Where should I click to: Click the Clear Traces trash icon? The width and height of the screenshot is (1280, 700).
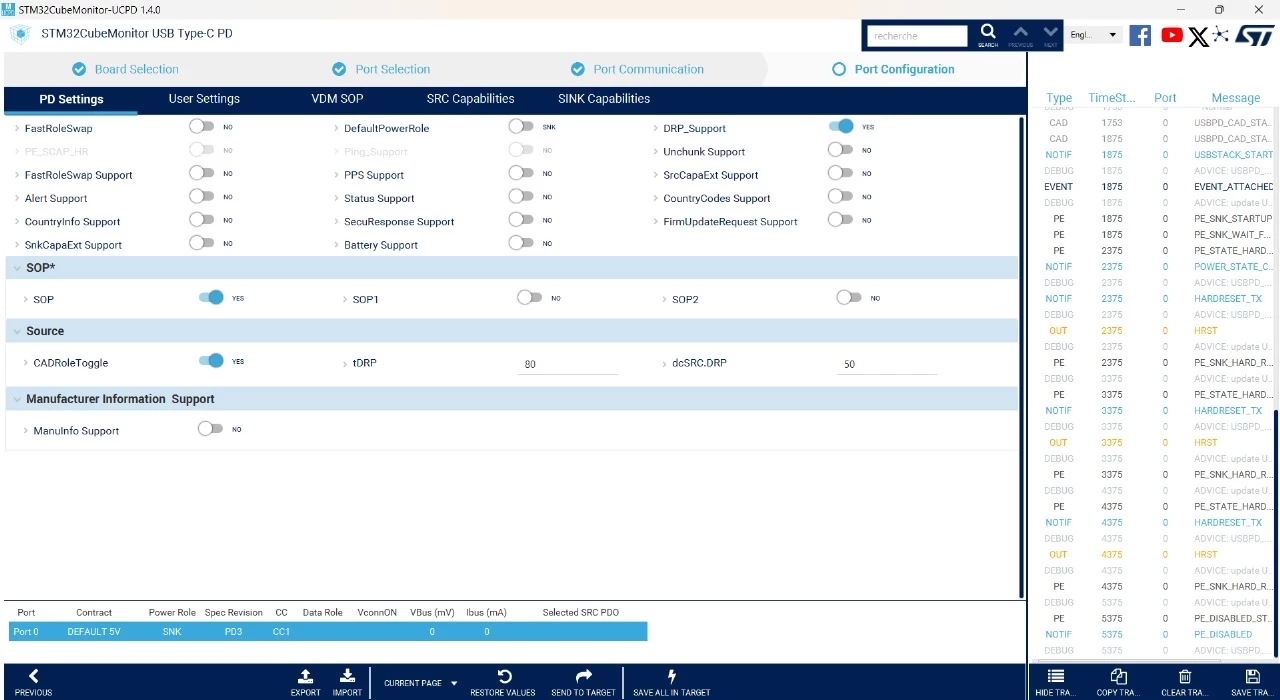click(x=1185, y=677)
